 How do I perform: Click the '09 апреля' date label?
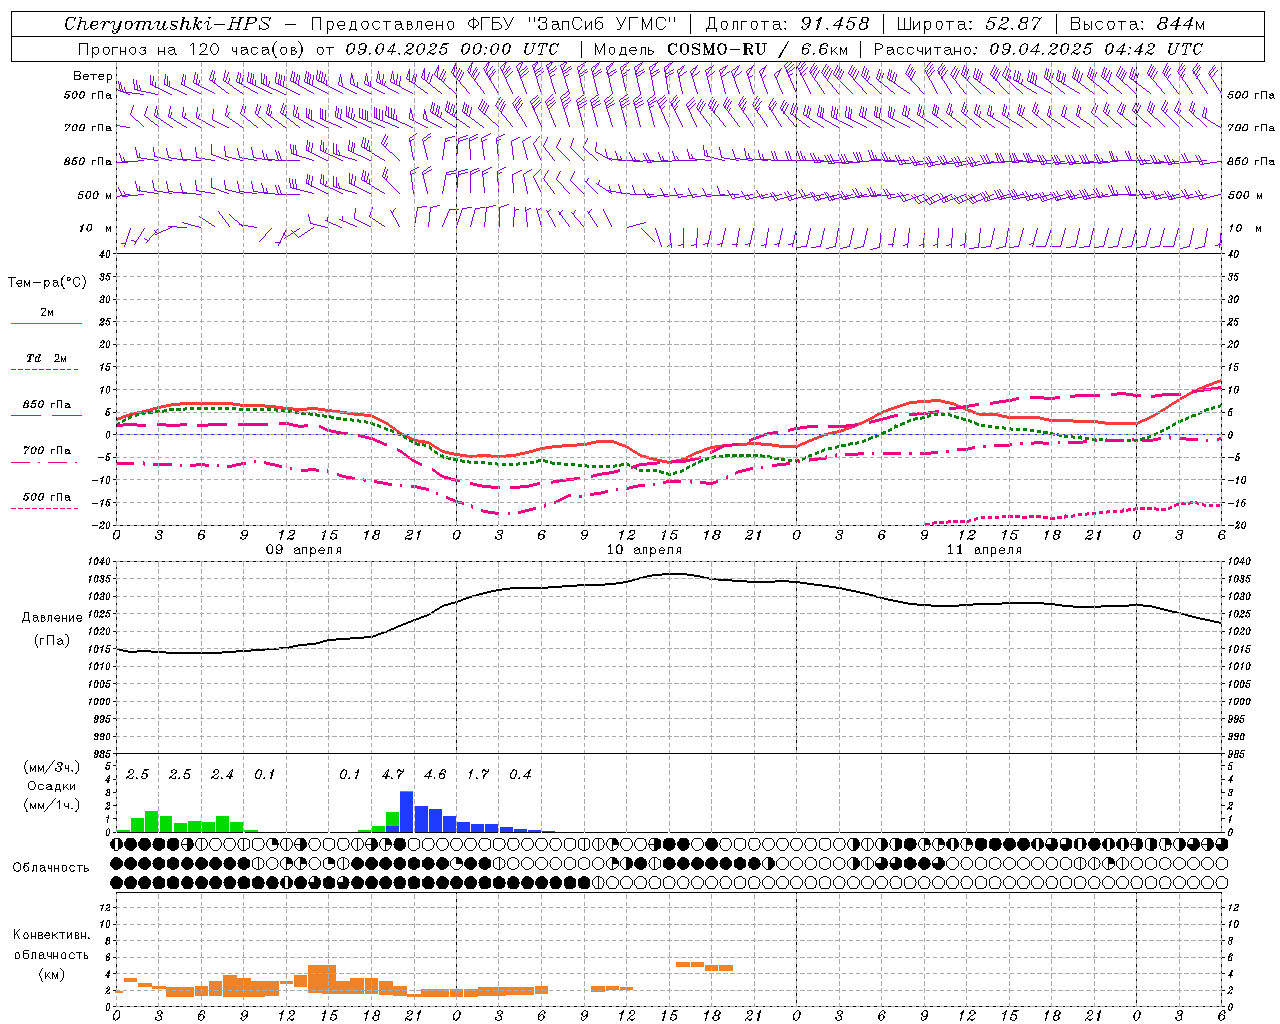click(303, 550)
